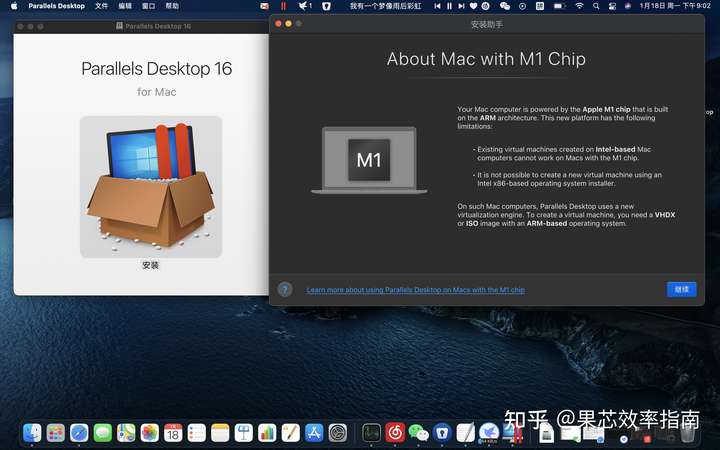This screenshot has height=450, width=720.
Task: Open Trash from the Dock
Action: click(687, 433)
